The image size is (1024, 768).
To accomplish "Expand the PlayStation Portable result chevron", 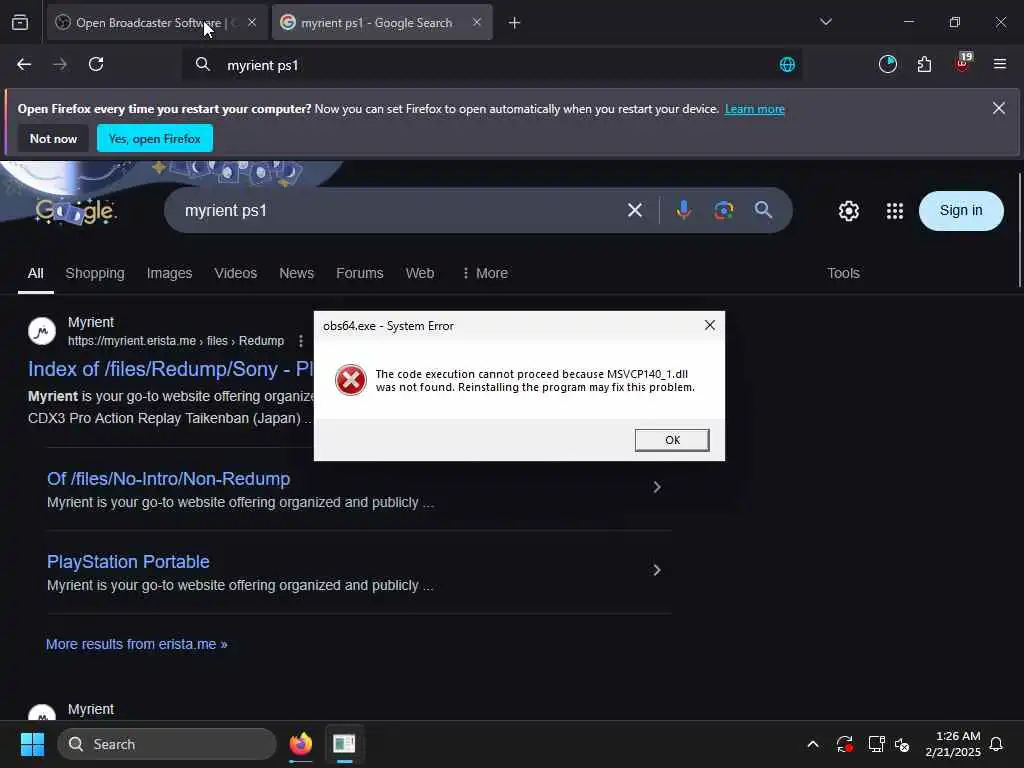I will click(x=656, y=570).
